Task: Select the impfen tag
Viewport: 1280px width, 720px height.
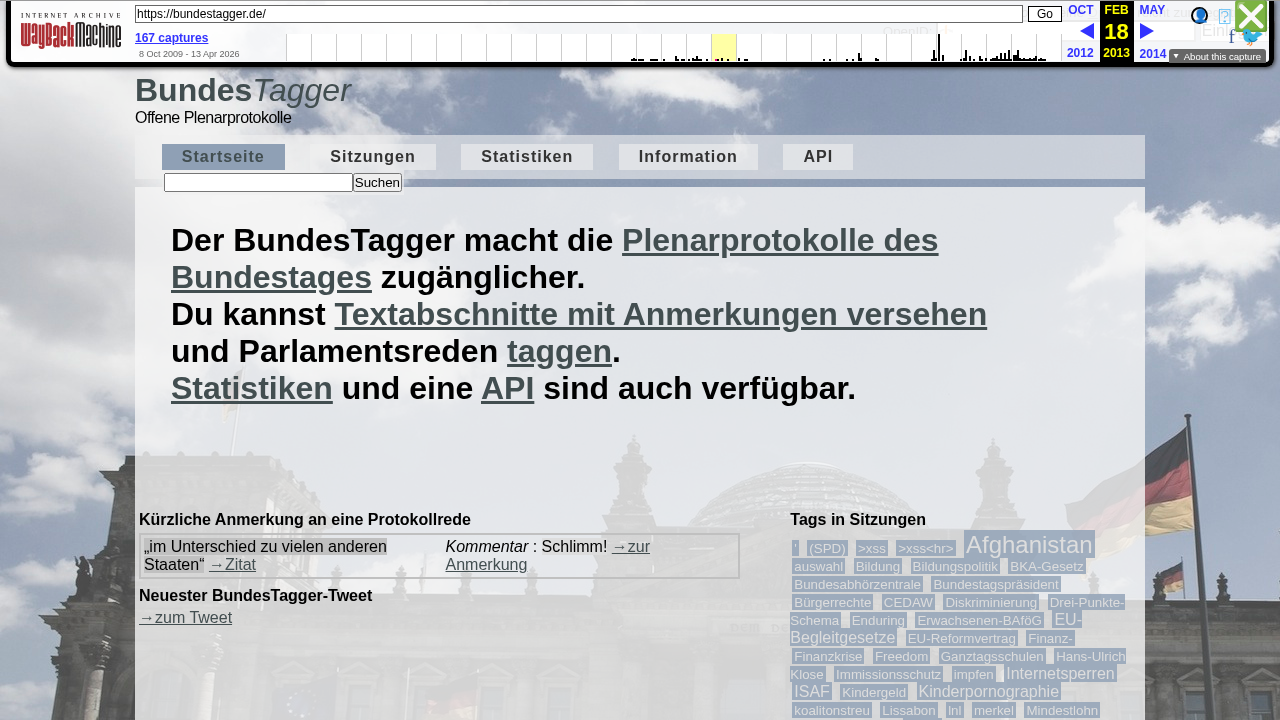Action: click(x=973, y=674)
